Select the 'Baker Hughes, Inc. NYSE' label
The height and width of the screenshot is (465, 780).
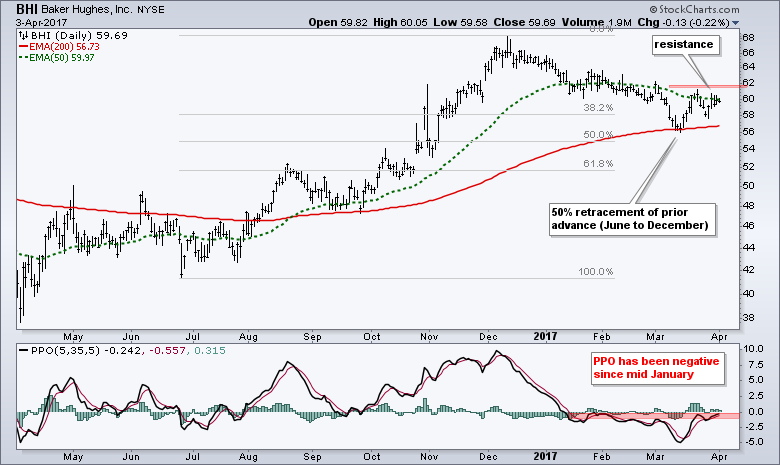pyautogui.click(x=102, y=9)
